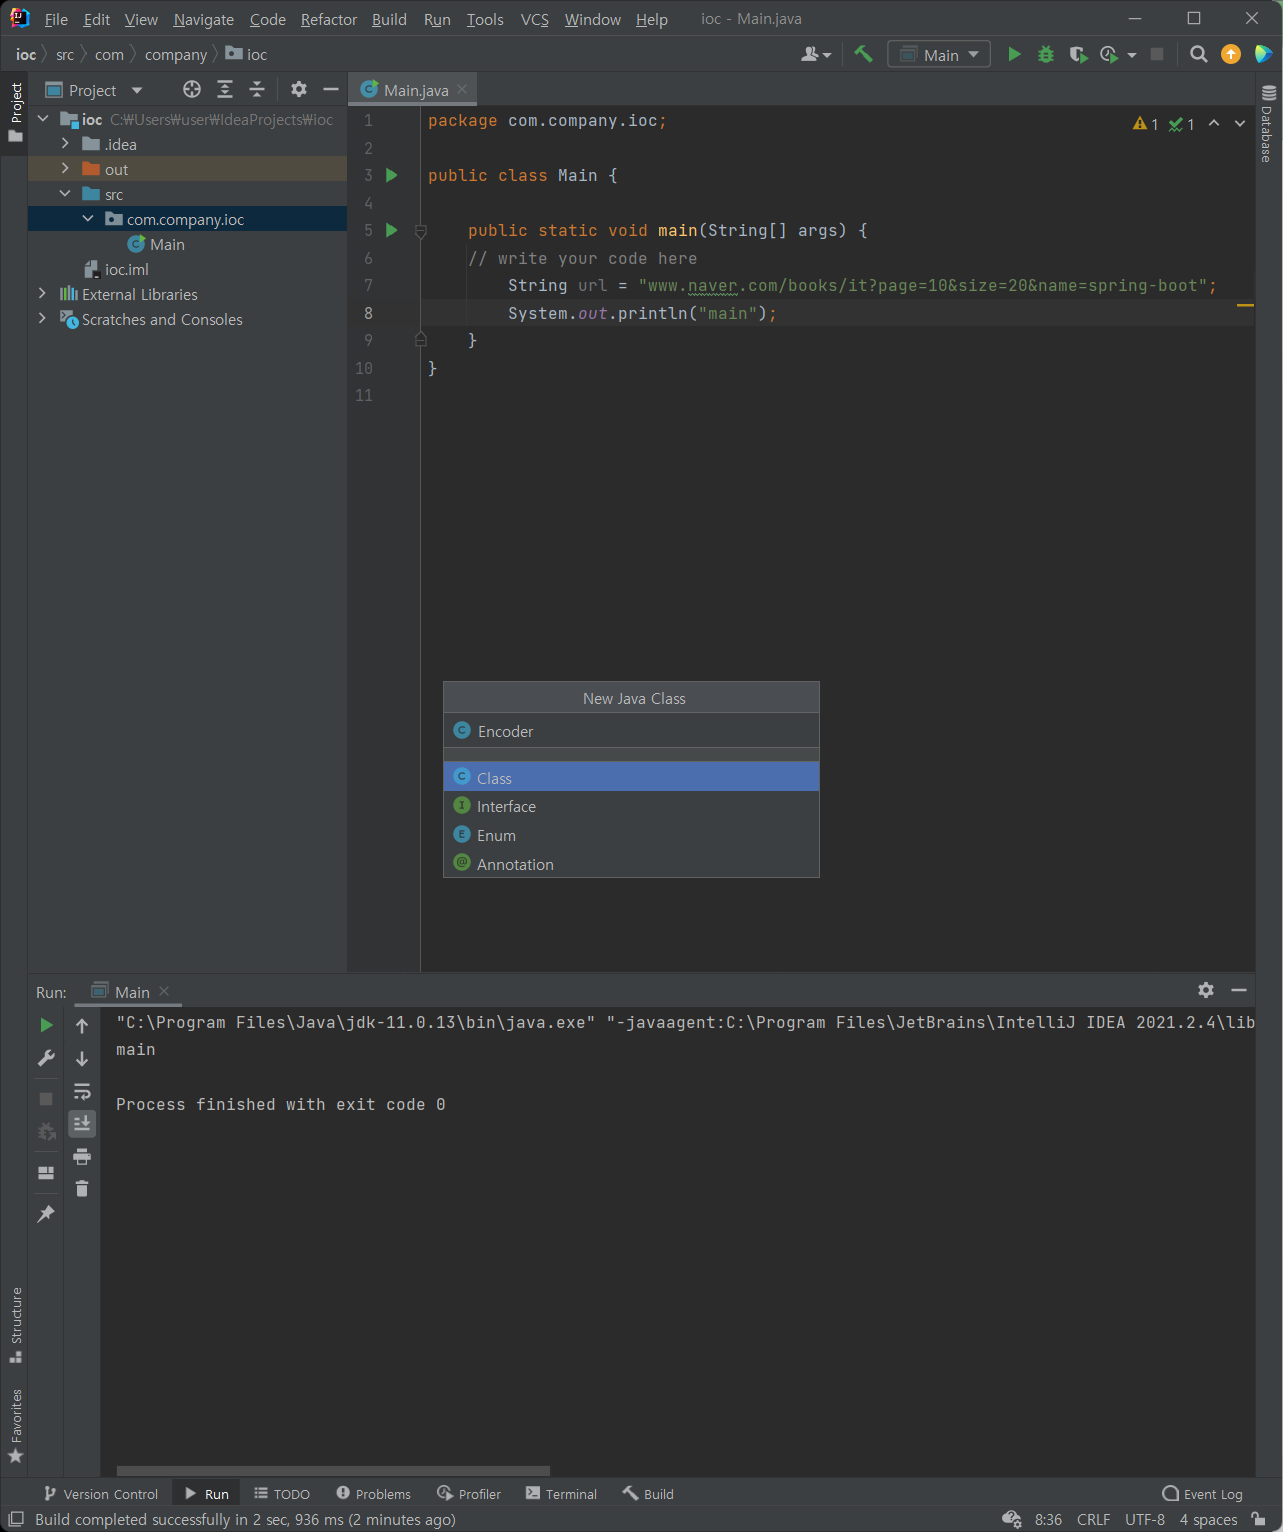Restore layout icon in Run panel
Image resolution: width=1283 pixels, height=1532 pixels.
(x=46, y=1172)
